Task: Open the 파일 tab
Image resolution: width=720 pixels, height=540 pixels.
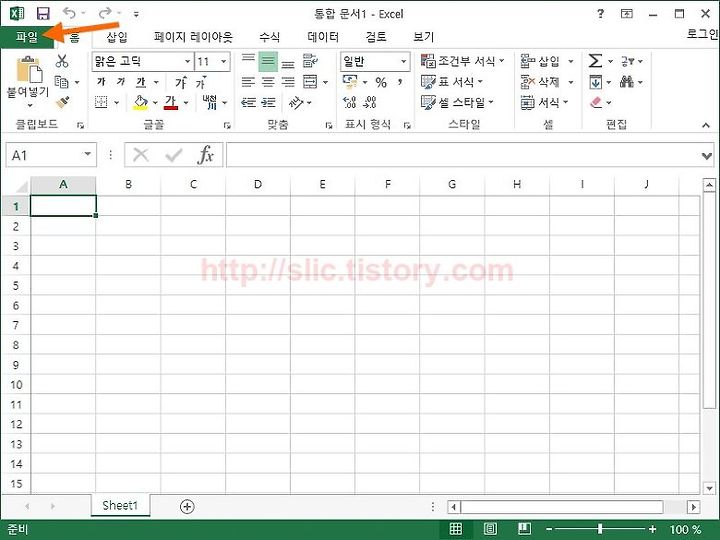Action: click(x=27, y=37)
